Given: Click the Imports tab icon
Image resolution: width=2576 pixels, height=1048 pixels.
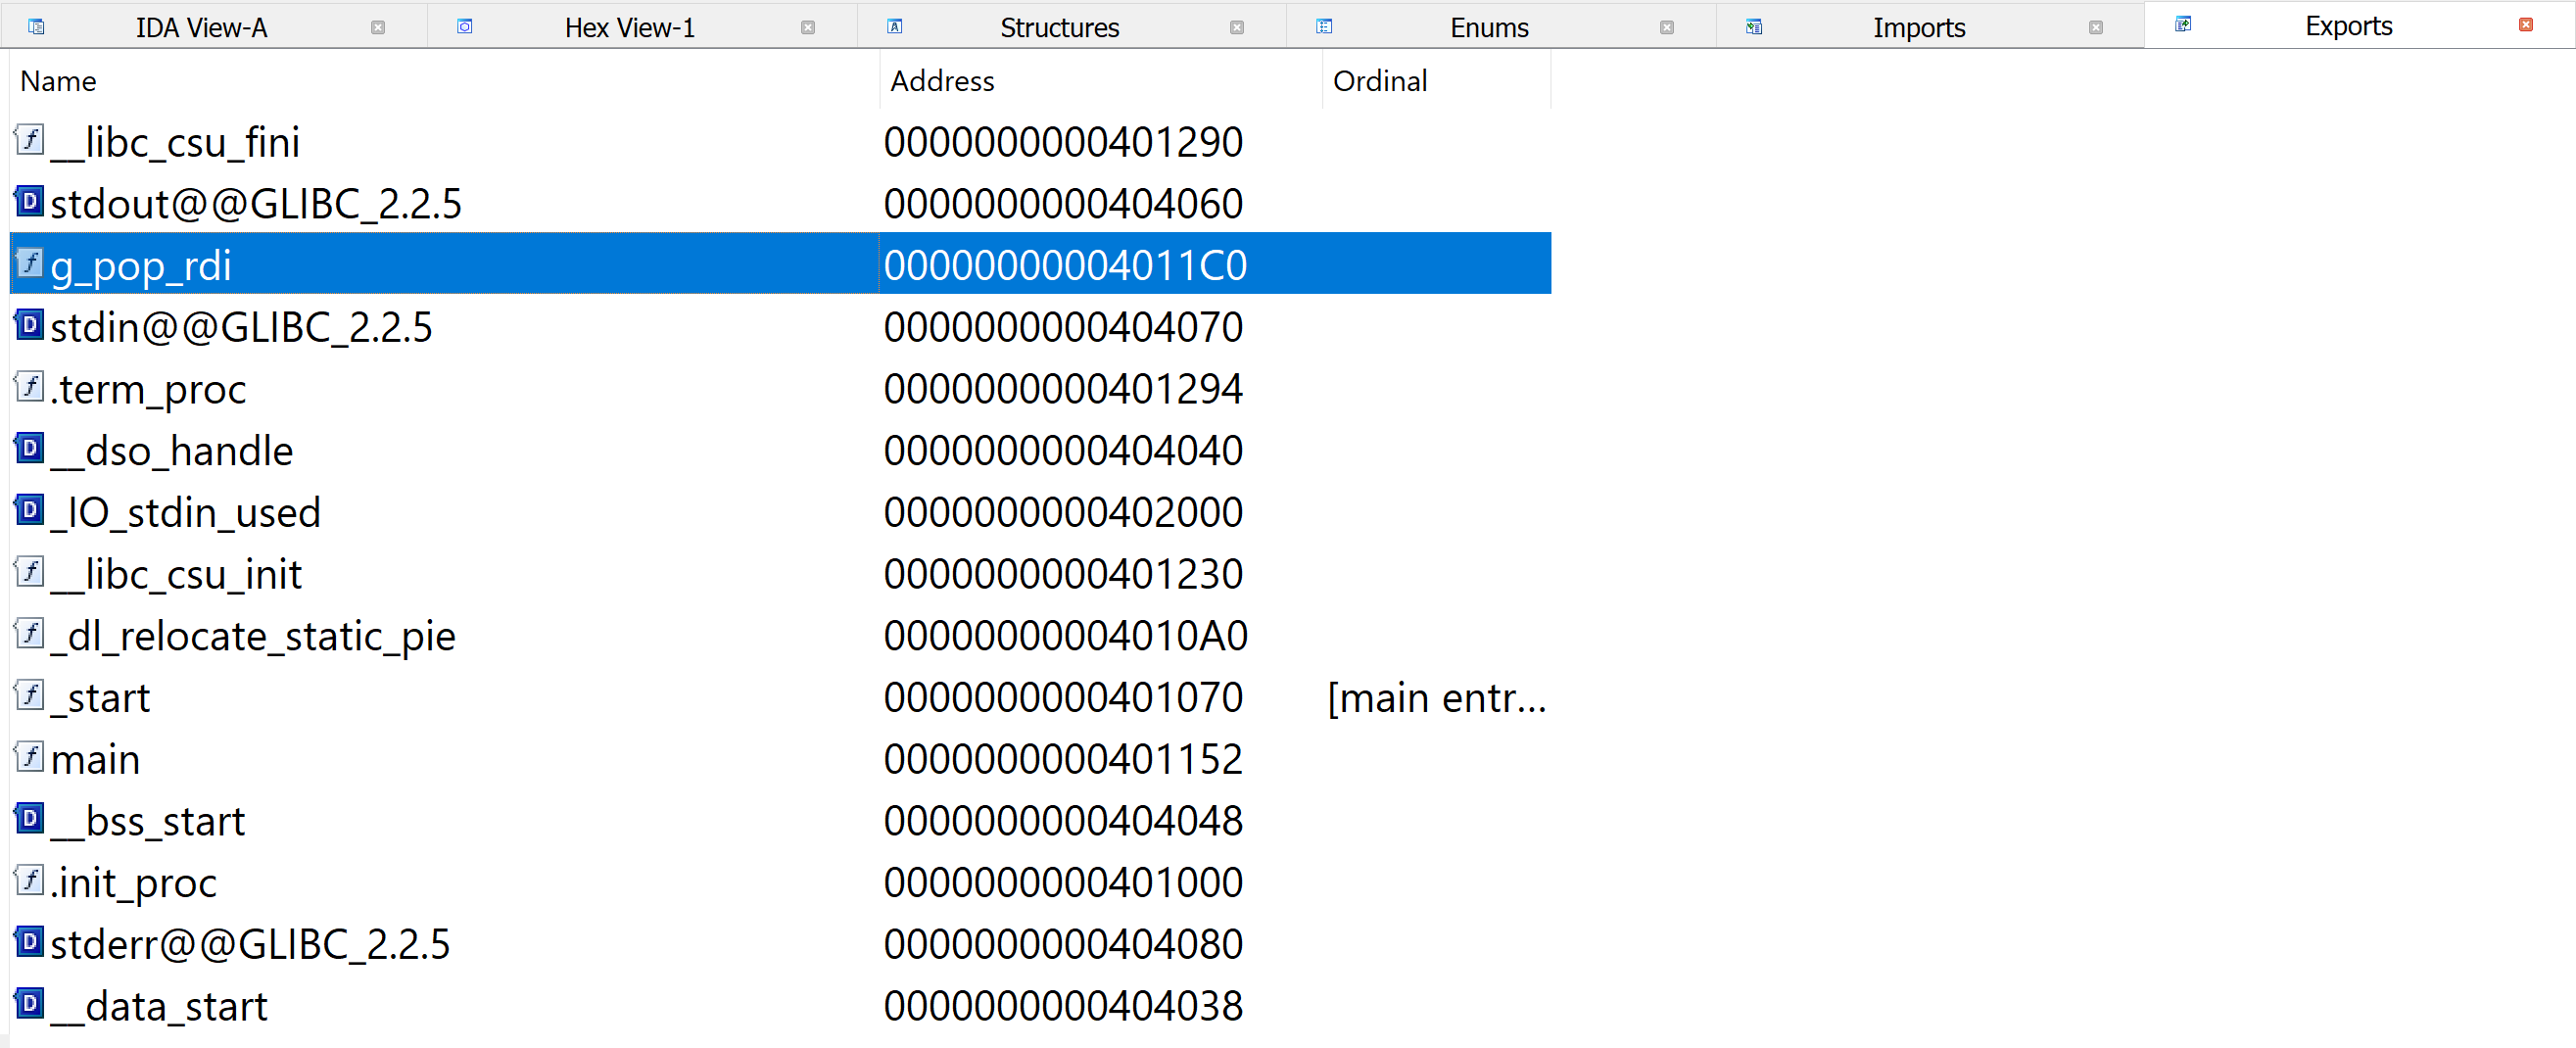Looking at the screenshot, I should (x=1753, y=26).
